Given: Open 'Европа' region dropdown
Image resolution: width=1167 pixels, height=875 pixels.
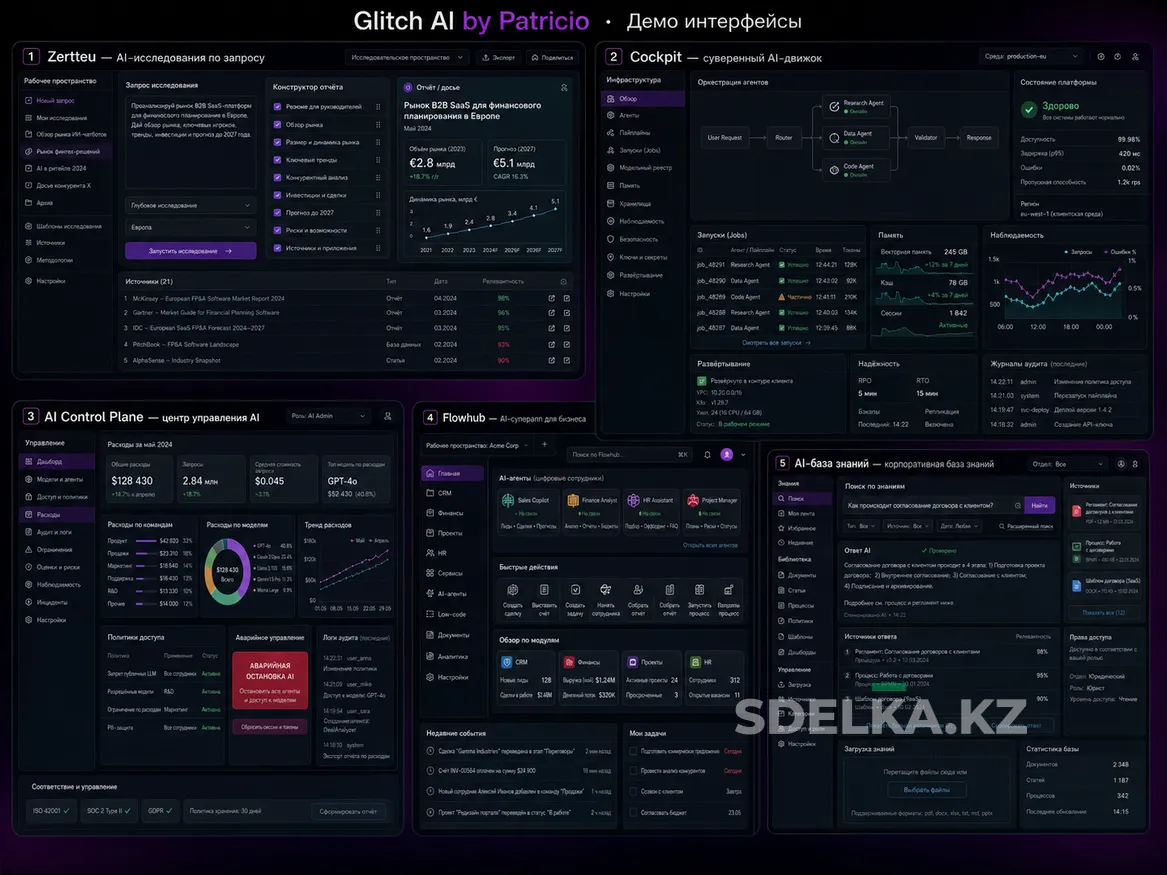Looking at the screenshot, I should pos(191,227).
